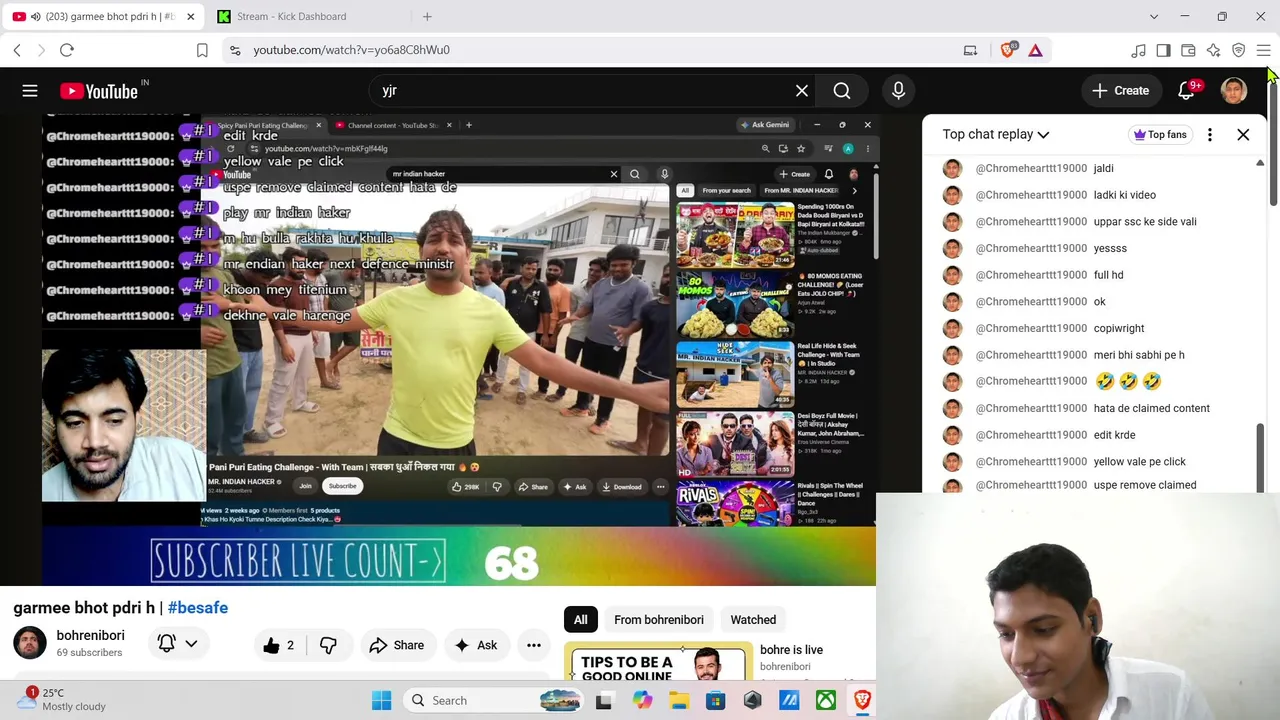The height and width of the screenshot is (720, 1280).
Task: Open Copilot from taskbar
Action: click(x=642, y=701)
